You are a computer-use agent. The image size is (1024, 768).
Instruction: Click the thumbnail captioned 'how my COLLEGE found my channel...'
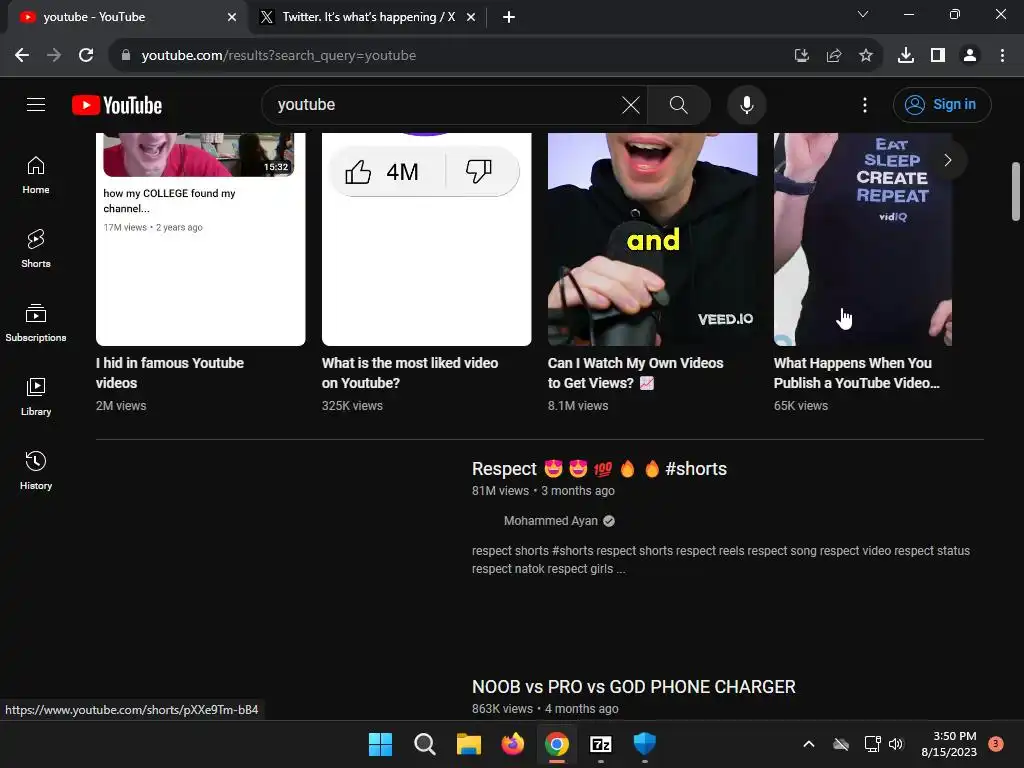pyautogui.click(x=200, y=239)
